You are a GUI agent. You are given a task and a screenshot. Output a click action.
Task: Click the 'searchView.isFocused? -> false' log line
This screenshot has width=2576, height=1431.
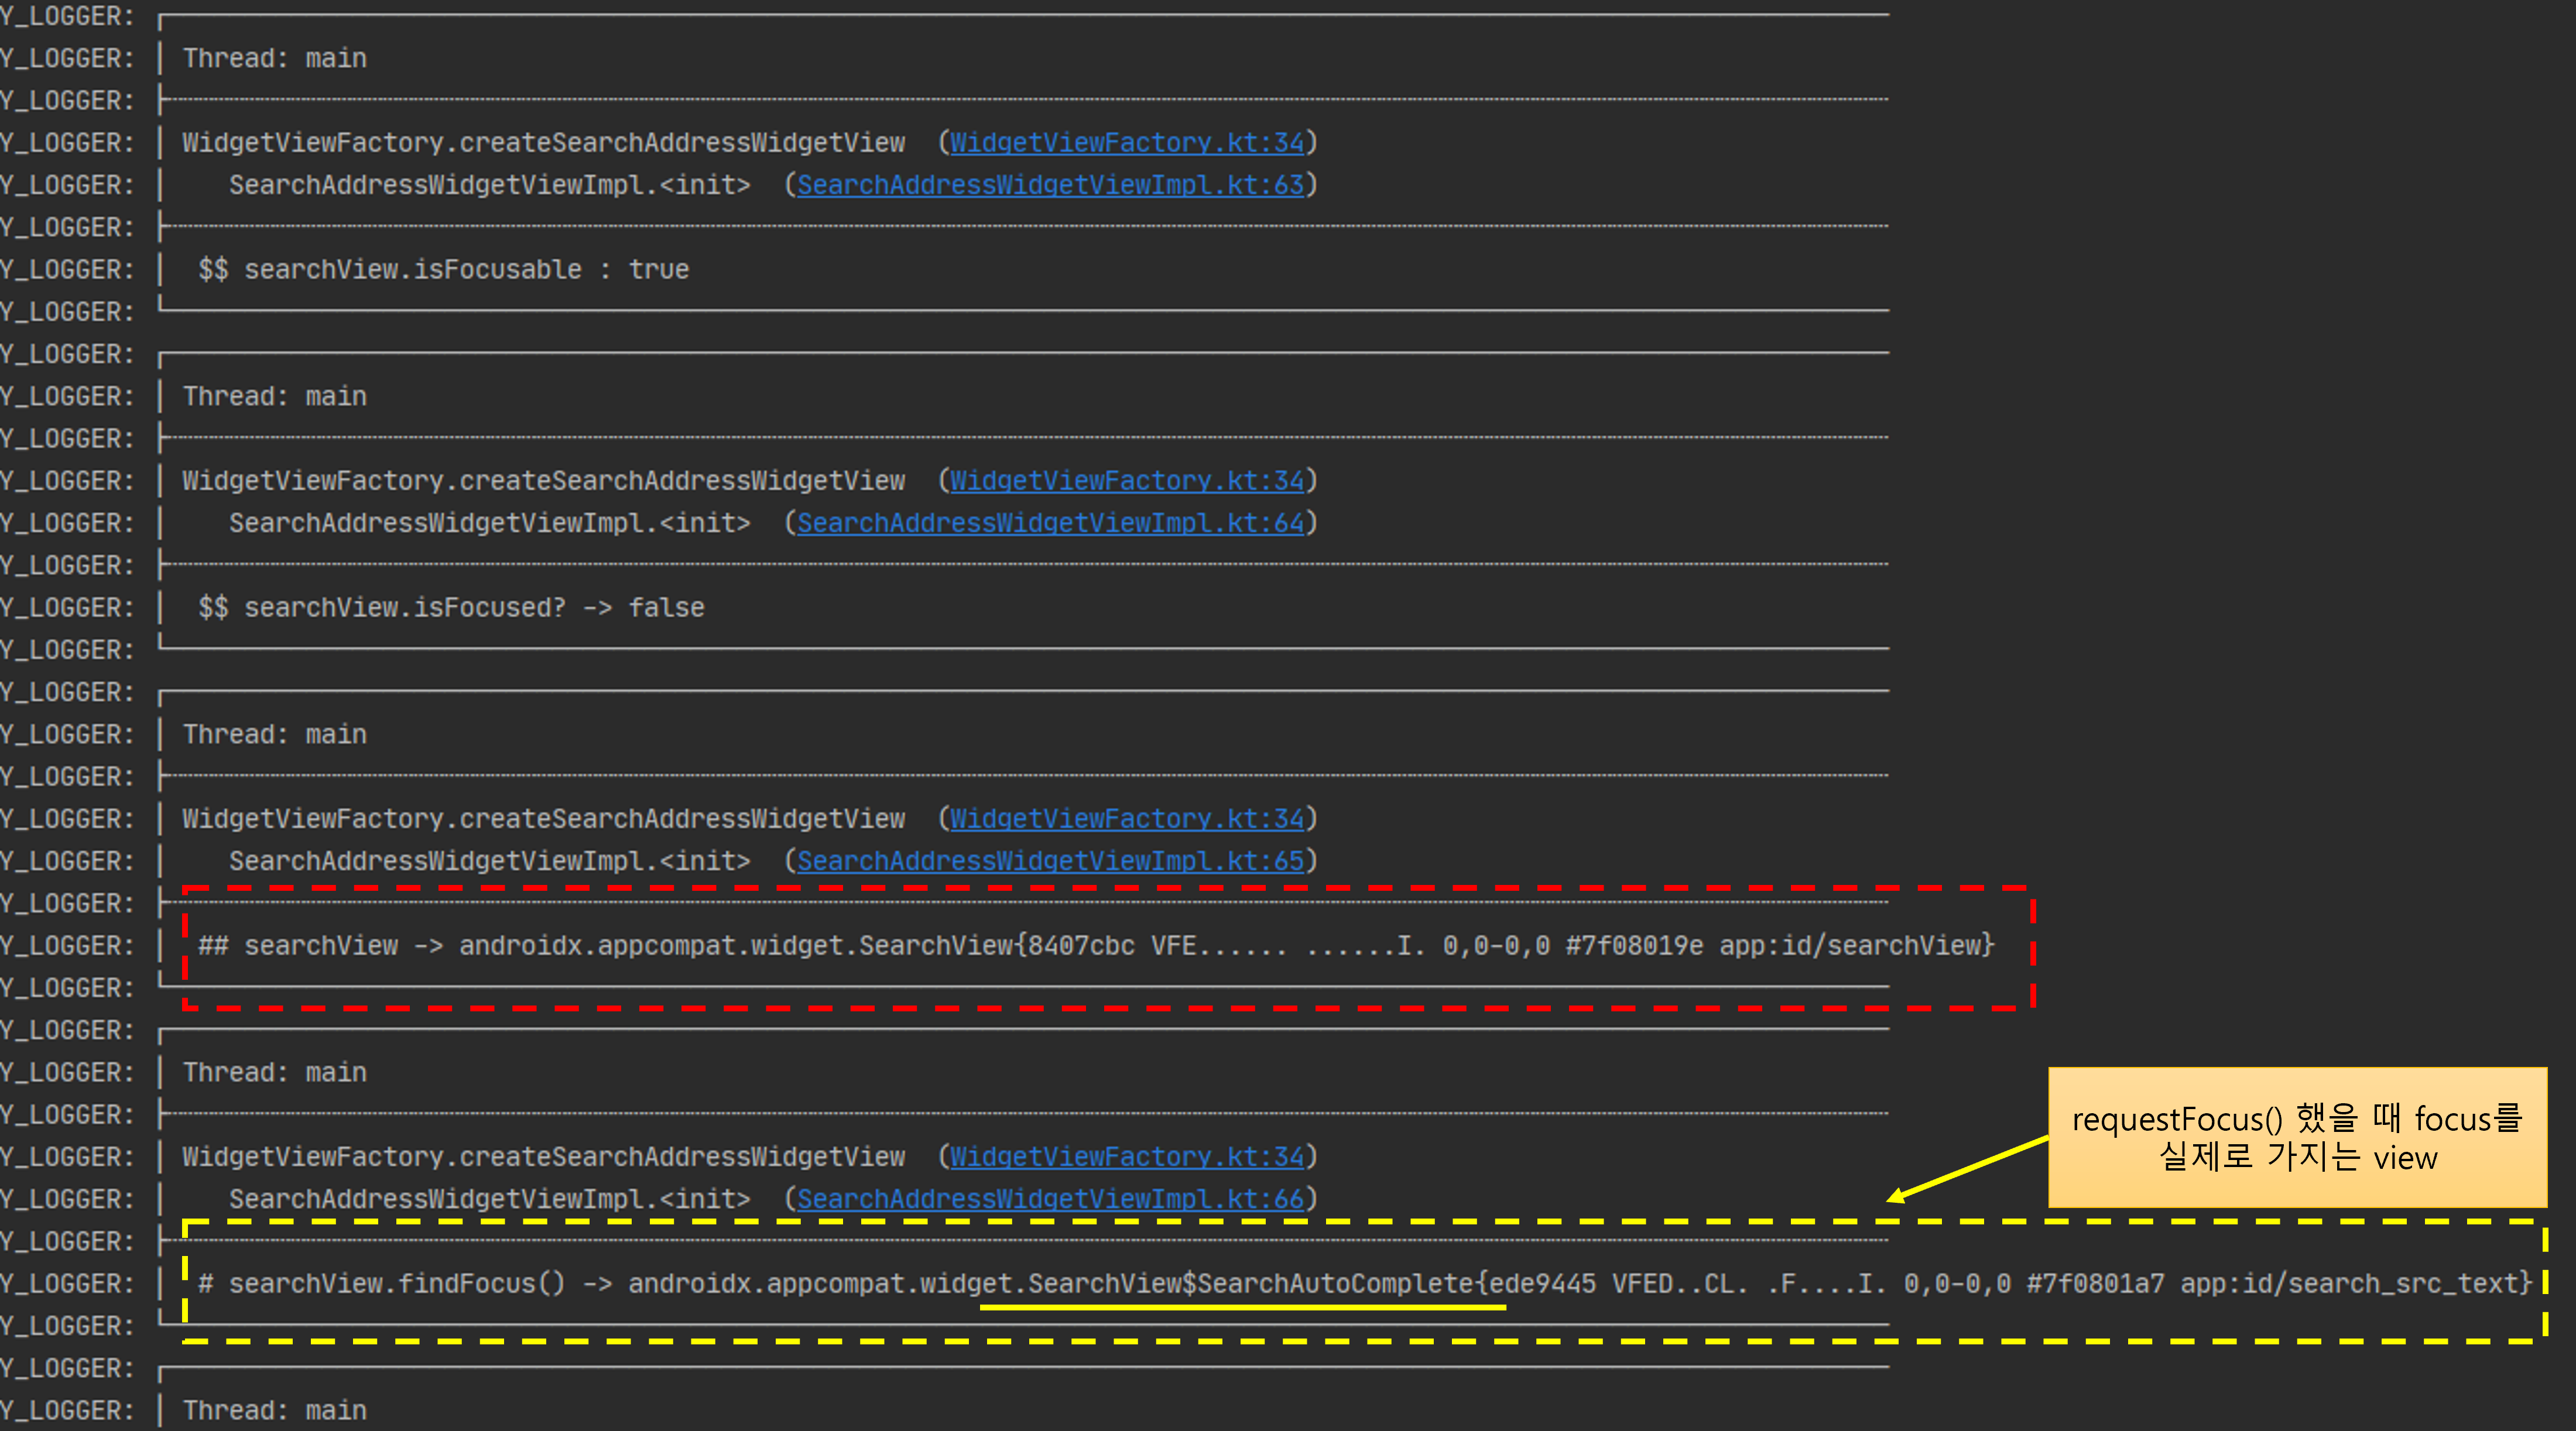[452, 608]
